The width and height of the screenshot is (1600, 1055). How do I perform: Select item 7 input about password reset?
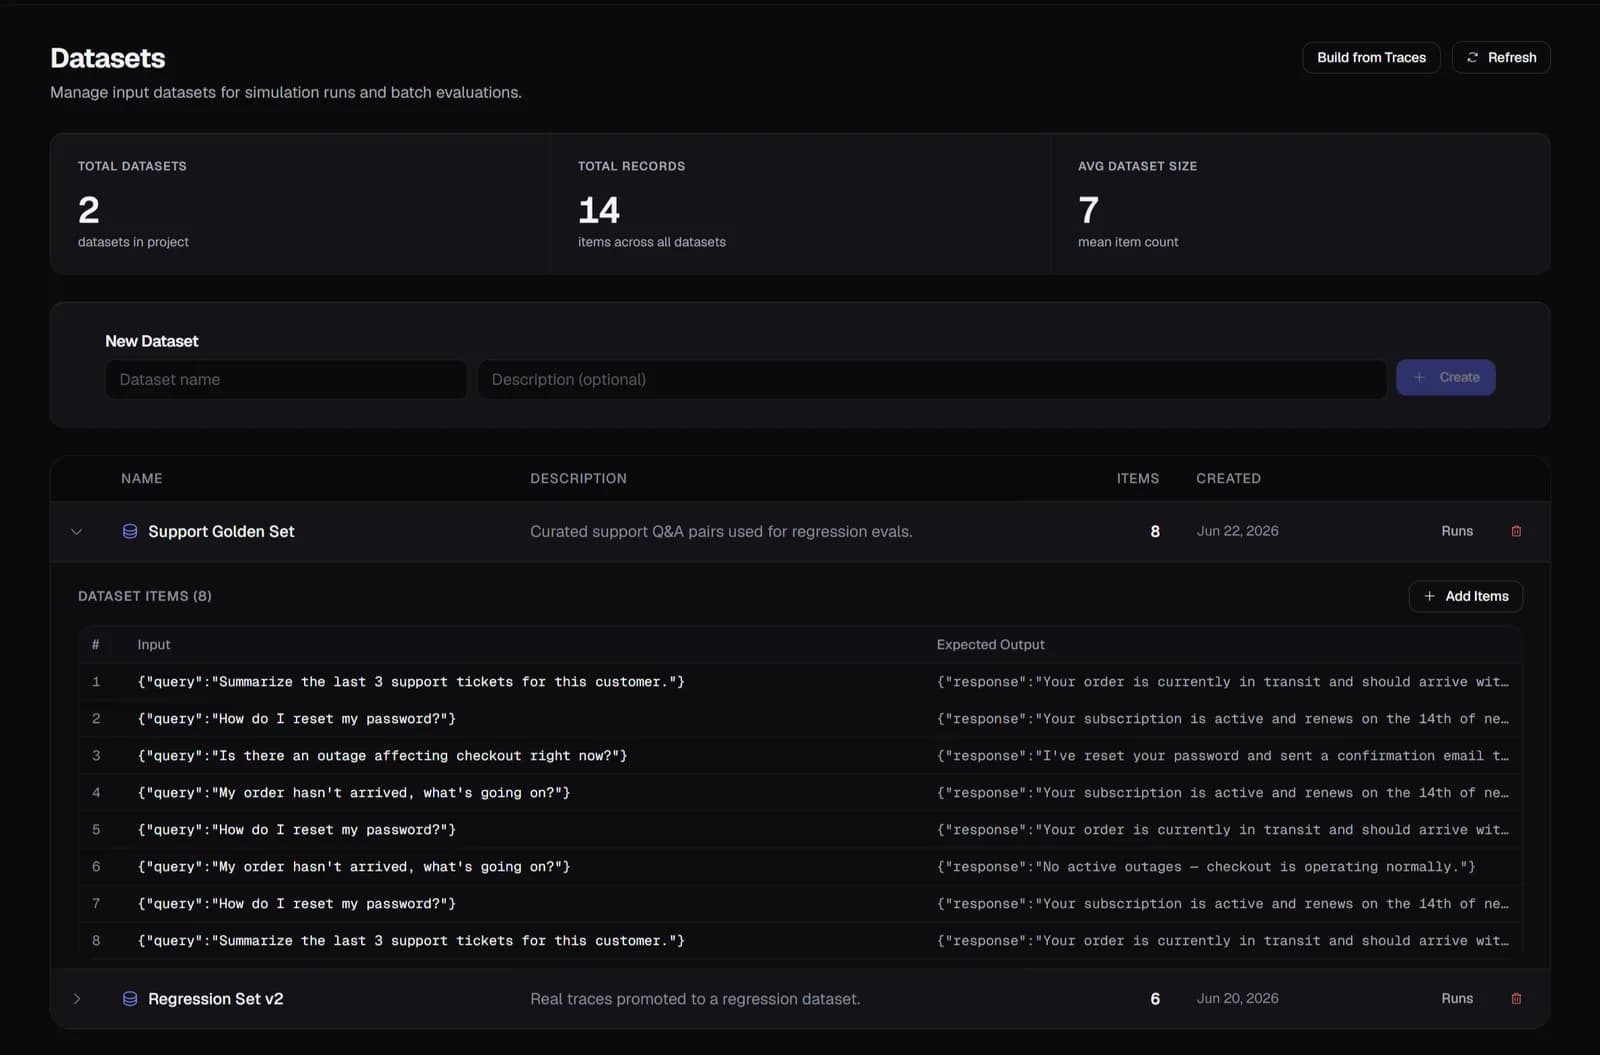pyautogui.click(x=297, y=903)
